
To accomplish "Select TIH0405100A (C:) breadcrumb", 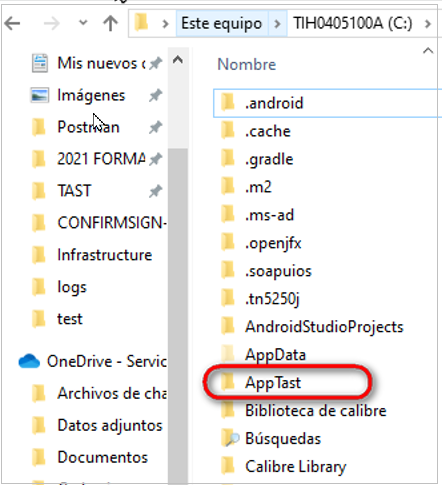I will coord(353,23).
